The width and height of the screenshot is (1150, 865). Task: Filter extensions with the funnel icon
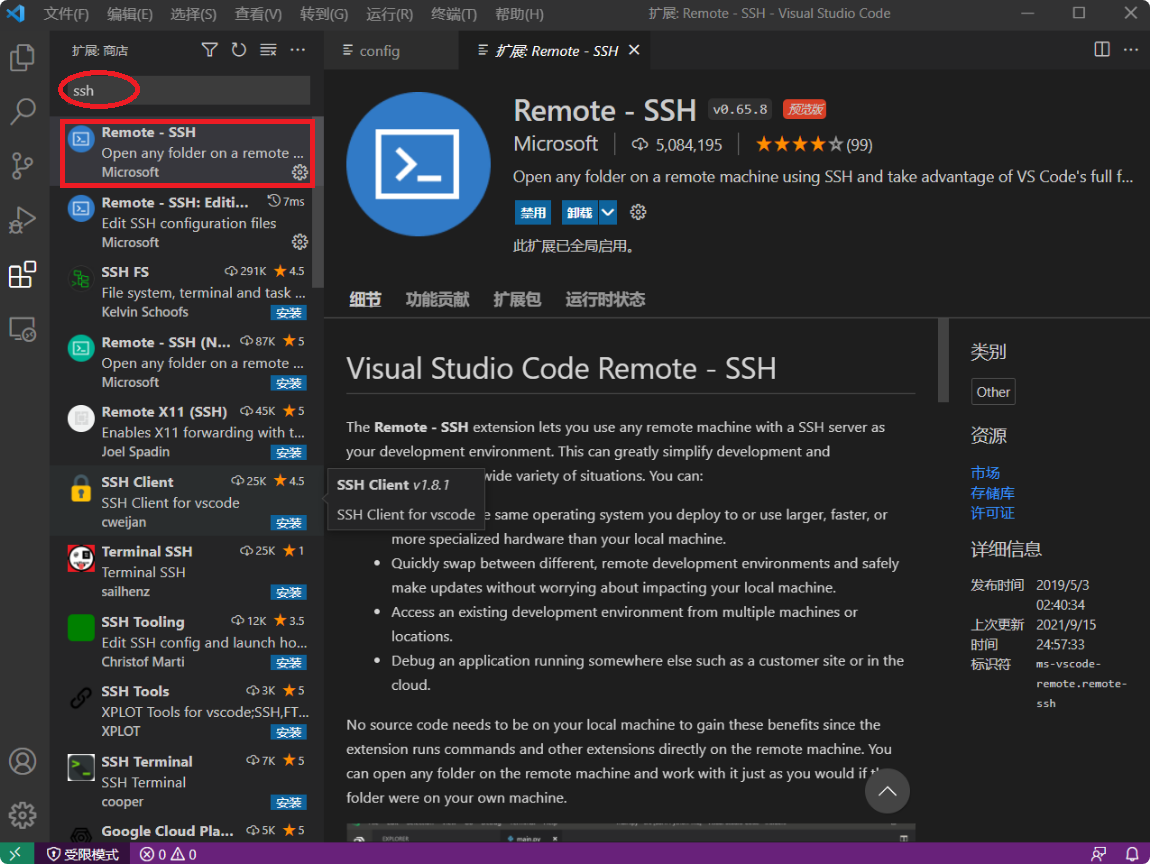210,50
